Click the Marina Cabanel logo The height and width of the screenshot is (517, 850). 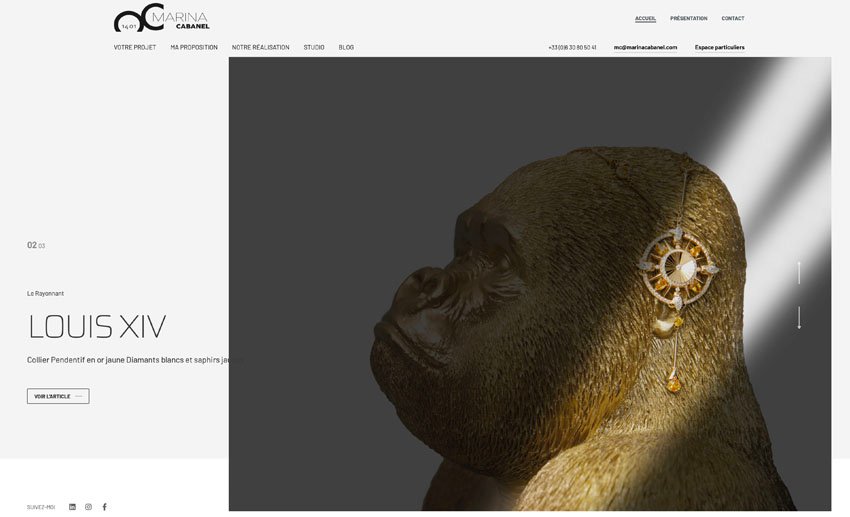point(162,18)
